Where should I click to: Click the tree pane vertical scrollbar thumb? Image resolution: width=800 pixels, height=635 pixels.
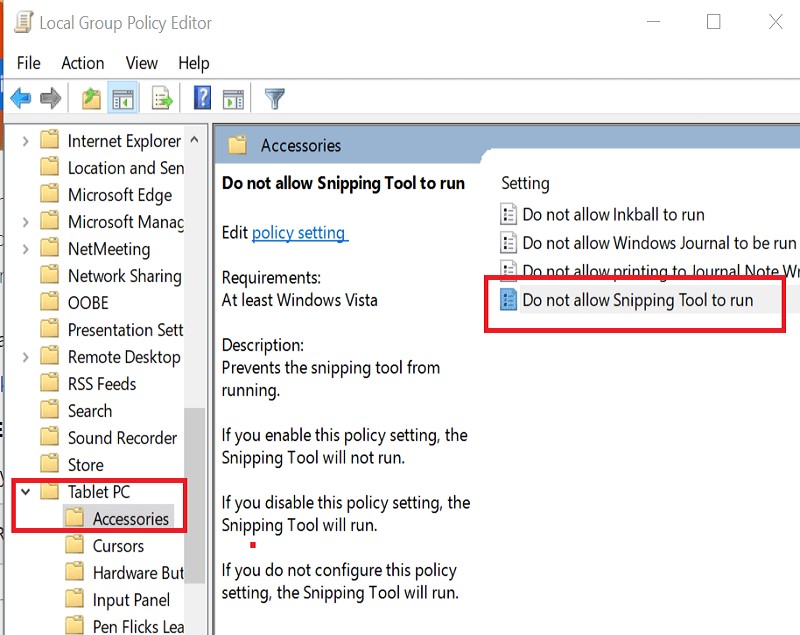(194, 495)
